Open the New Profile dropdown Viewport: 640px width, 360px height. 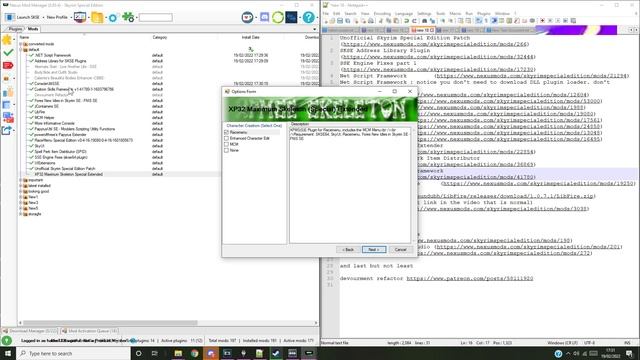59,17
